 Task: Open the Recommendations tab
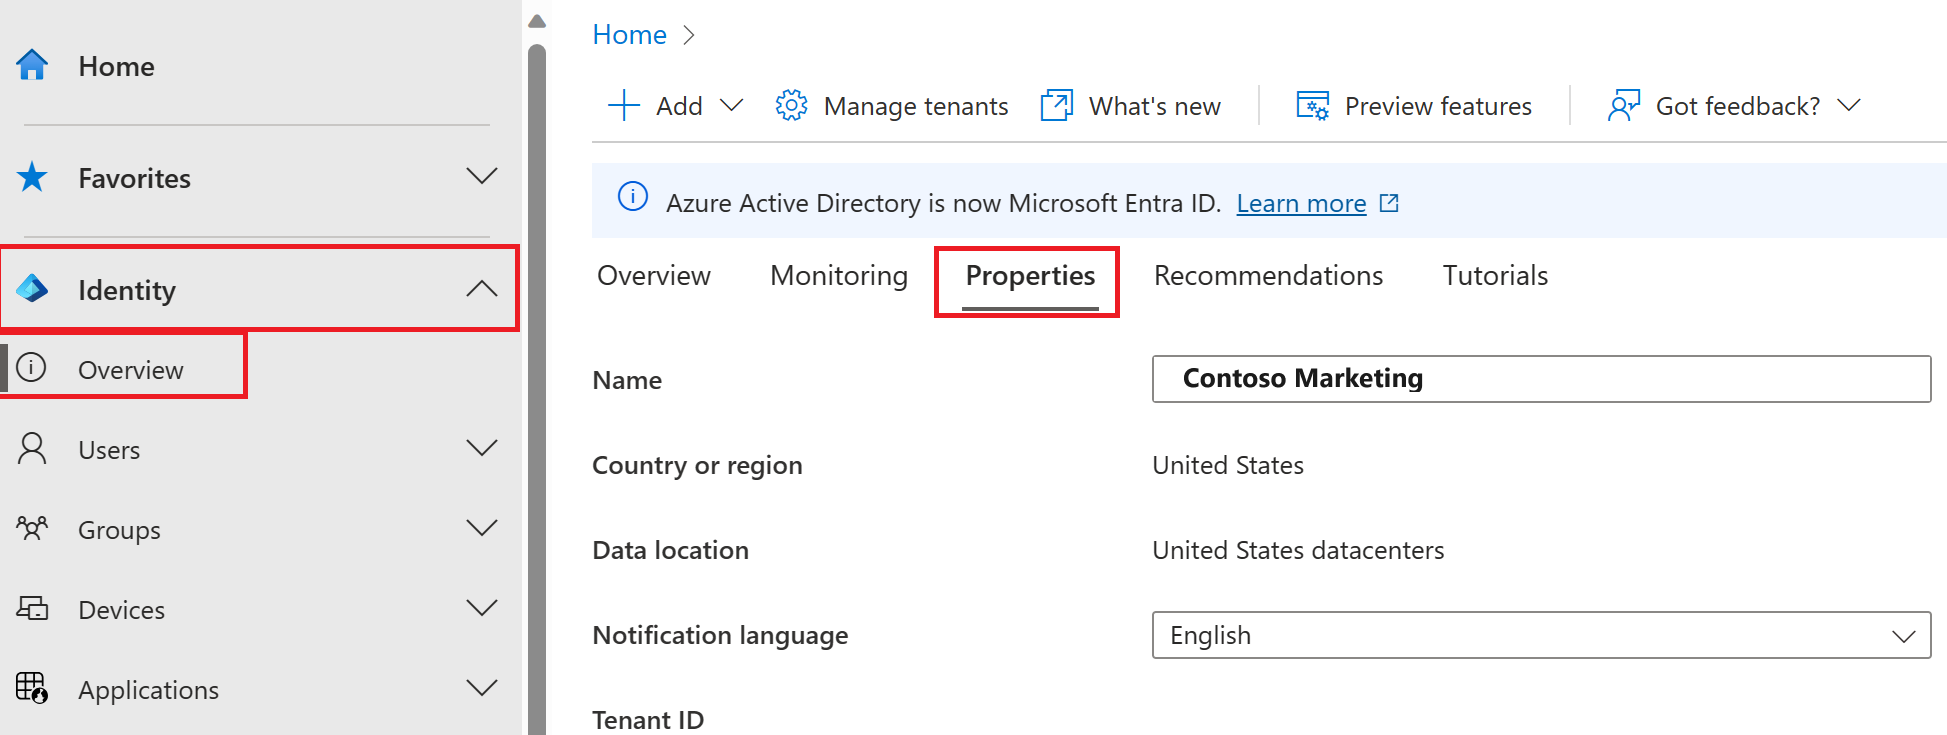[x=1268, y=275]
